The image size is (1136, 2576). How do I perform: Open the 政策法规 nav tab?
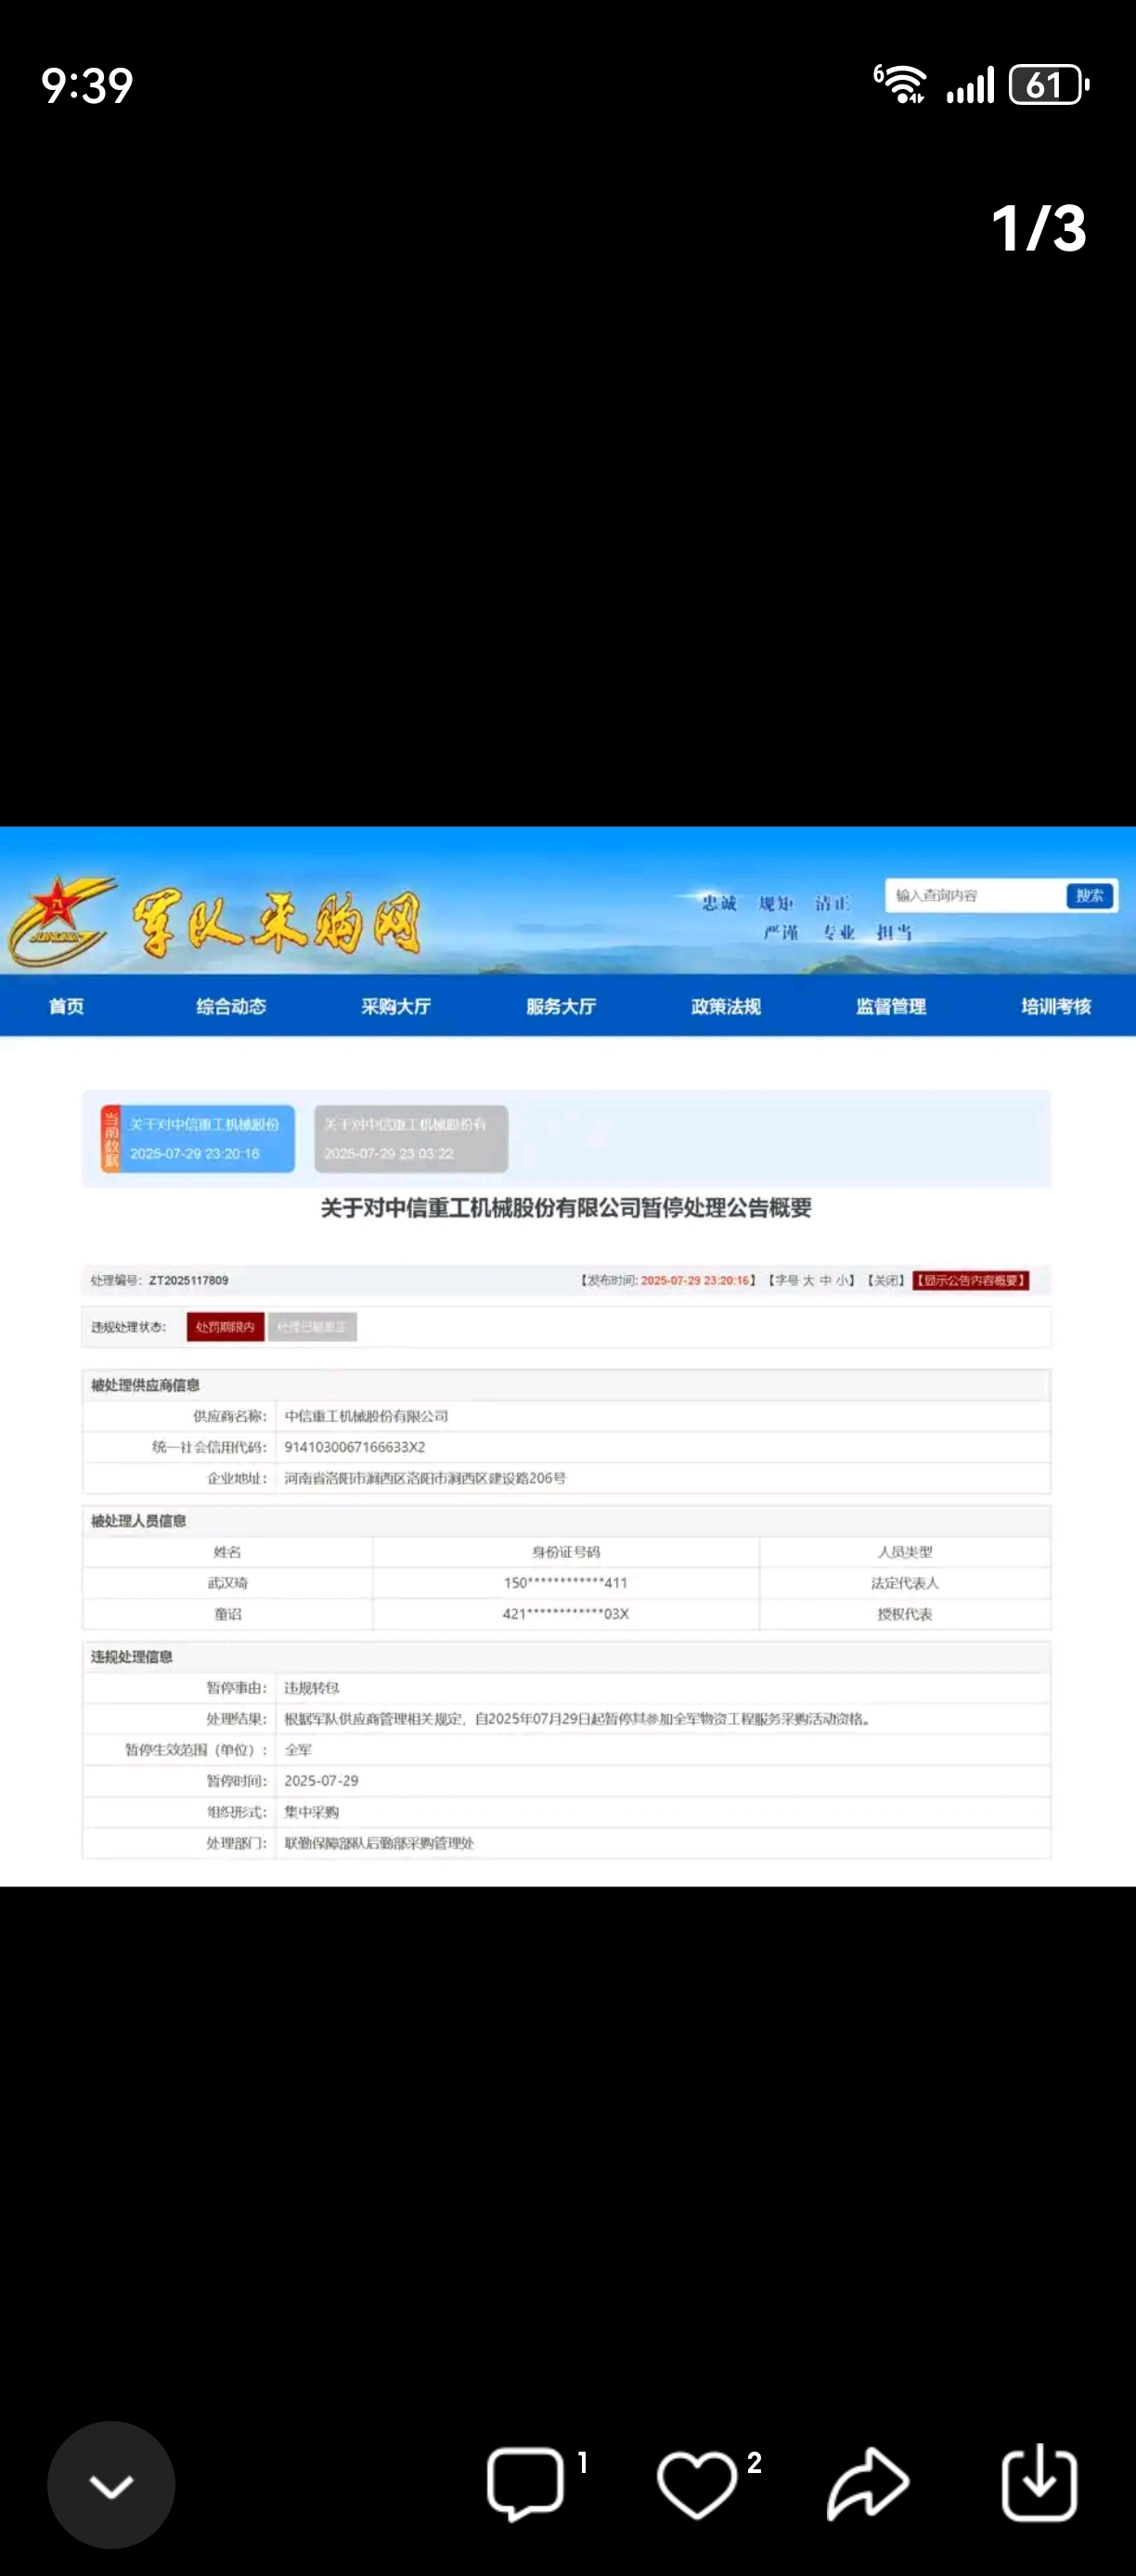(x=726, y=1006)
